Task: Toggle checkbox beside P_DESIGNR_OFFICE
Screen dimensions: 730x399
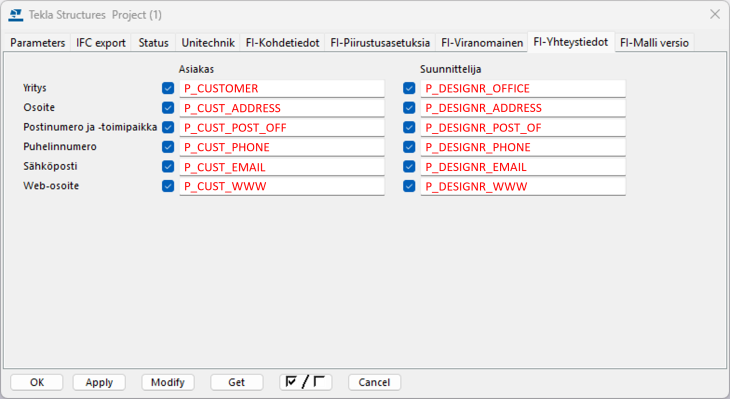Action: [409, 88]
